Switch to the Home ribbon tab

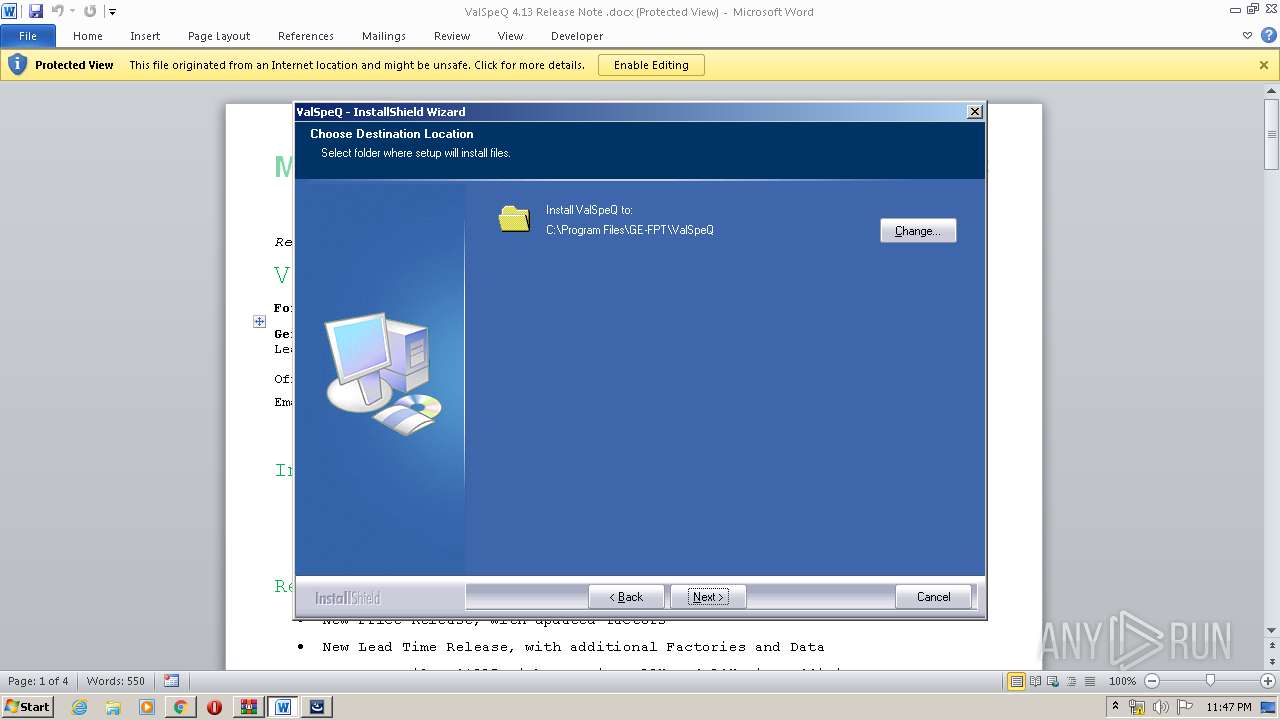88,36
